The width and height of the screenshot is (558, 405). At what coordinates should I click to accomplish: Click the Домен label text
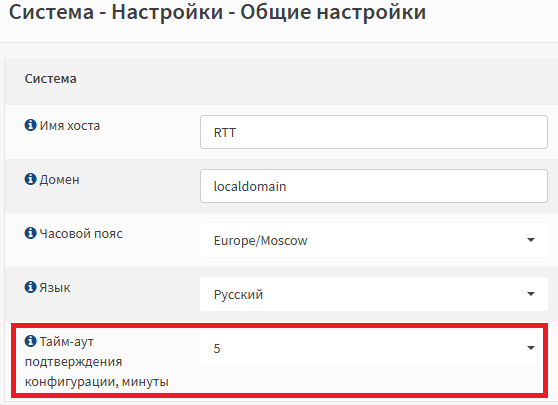[59, 180]
